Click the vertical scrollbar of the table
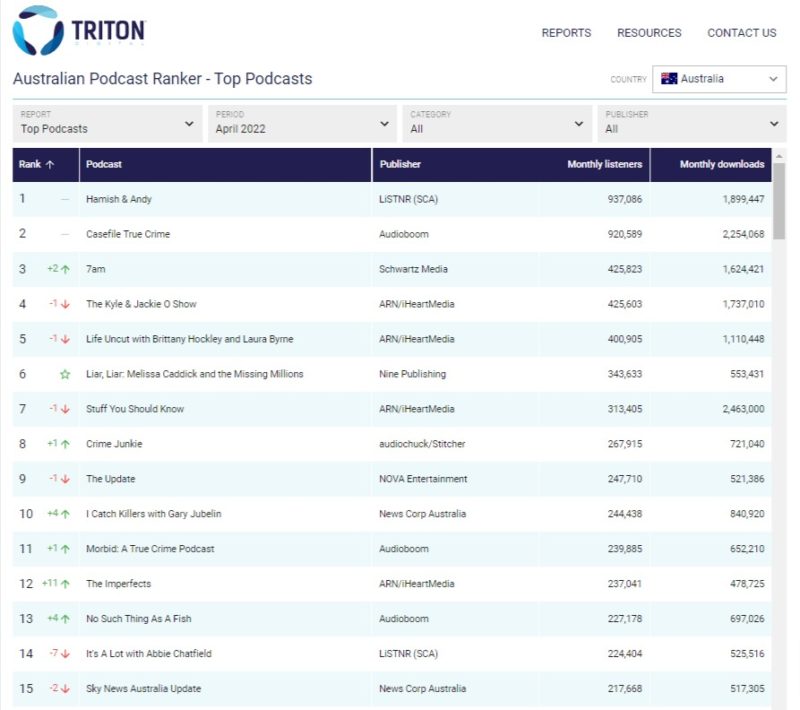Viewport: 800px width, 710px height. pos(779,200)
